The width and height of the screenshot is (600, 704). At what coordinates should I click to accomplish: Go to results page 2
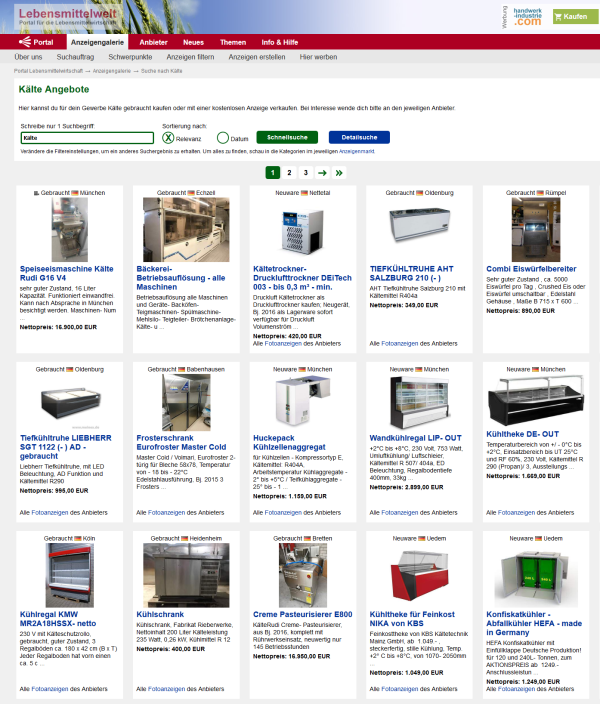point(289,173)
